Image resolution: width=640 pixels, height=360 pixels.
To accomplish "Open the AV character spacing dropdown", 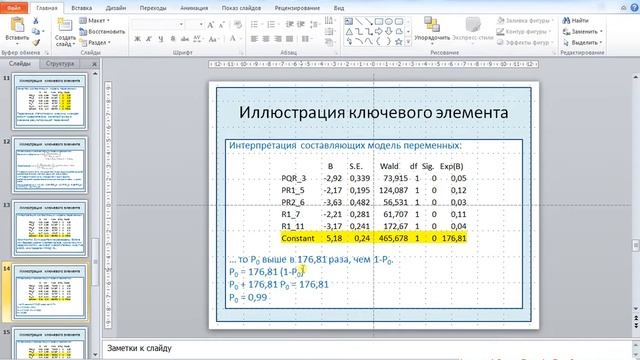I will click(198, 39).
